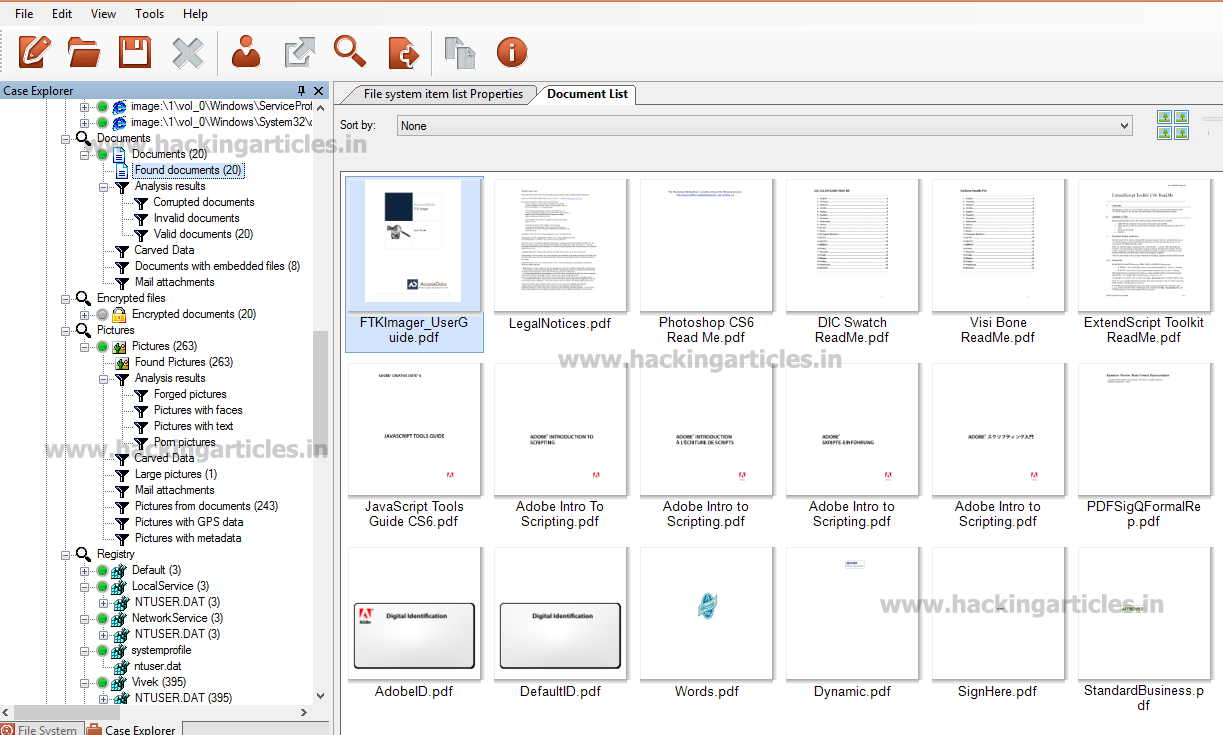The width and height of the screenshot is (1223, 735).
Task: Click the search icon next to Registry
Action: pyautogui.click(x=84, y=554)
